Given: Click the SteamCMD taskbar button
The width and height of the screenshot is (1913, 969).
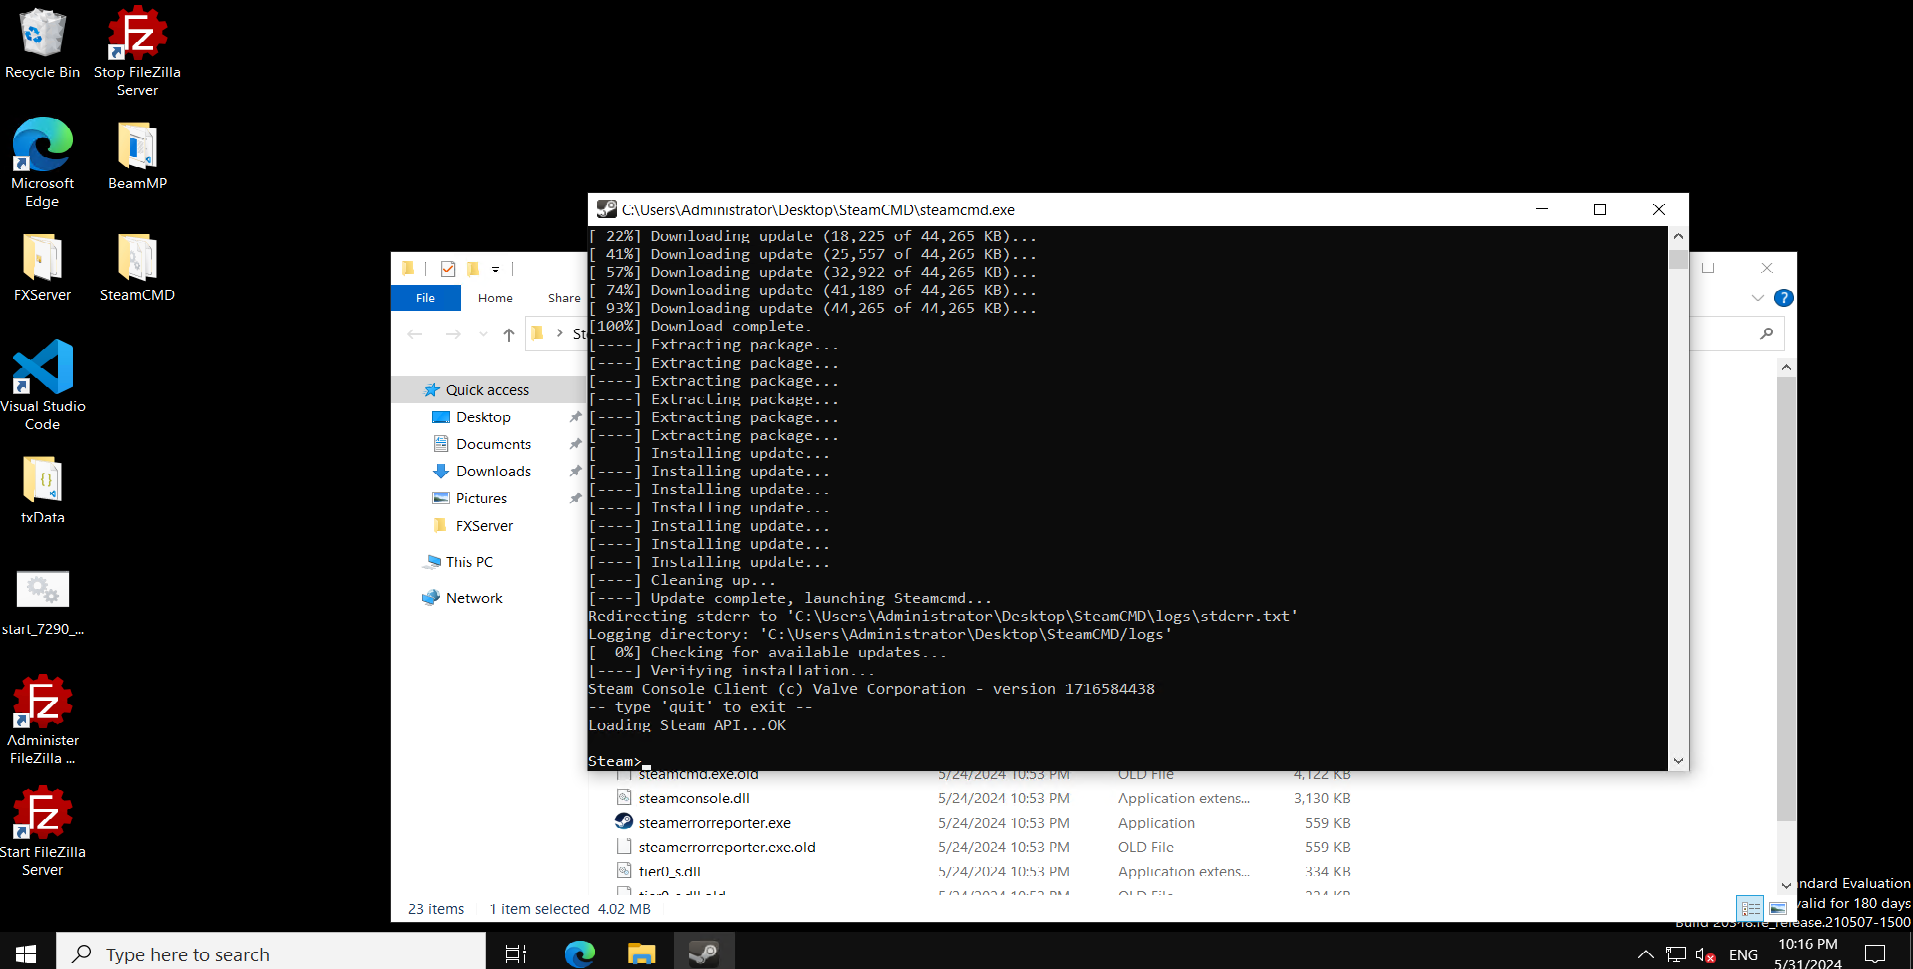Looking at the screenshot, I should 704,952.
